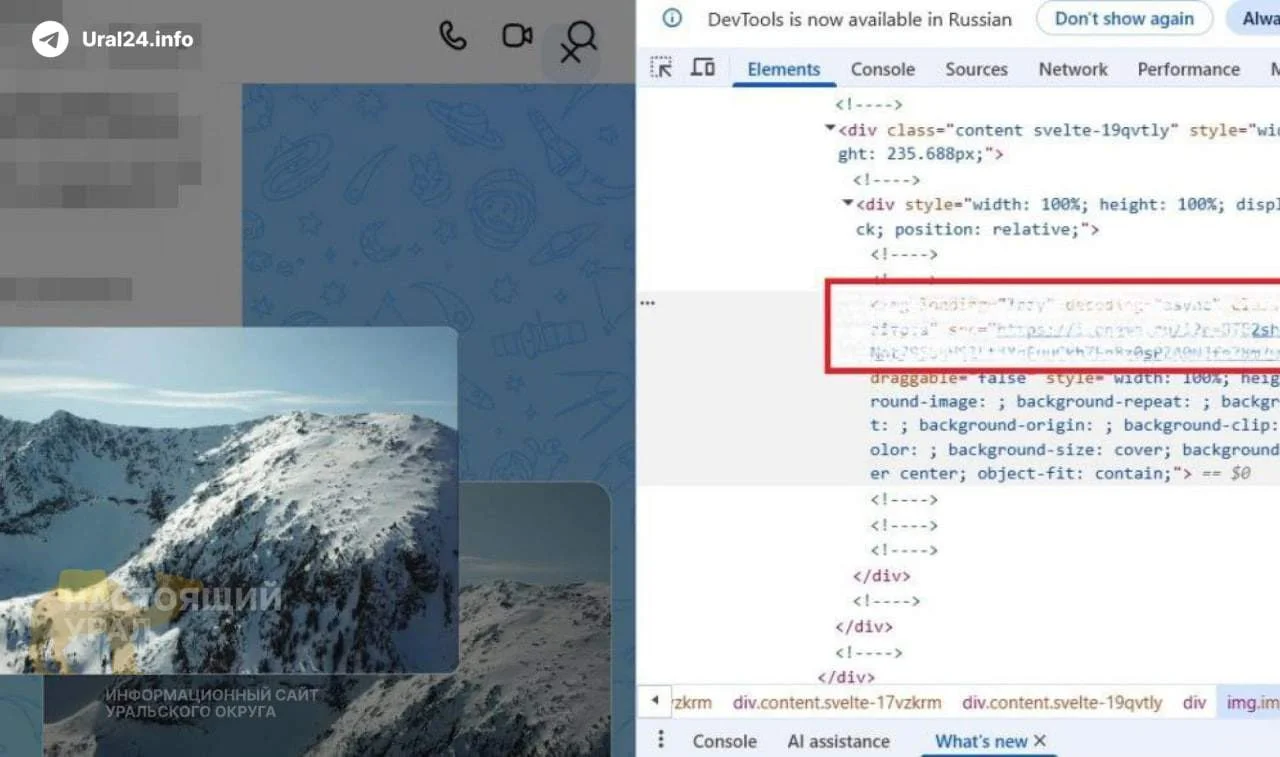
Task: Select the div.content.svelte-17vzkrm breadcrumb
Action: click(x=837, y=702)
